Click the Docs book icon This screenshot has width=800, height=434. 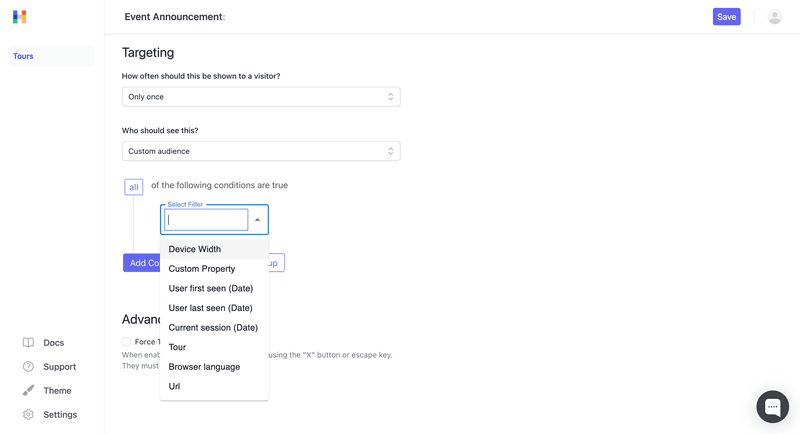point(28,343)
